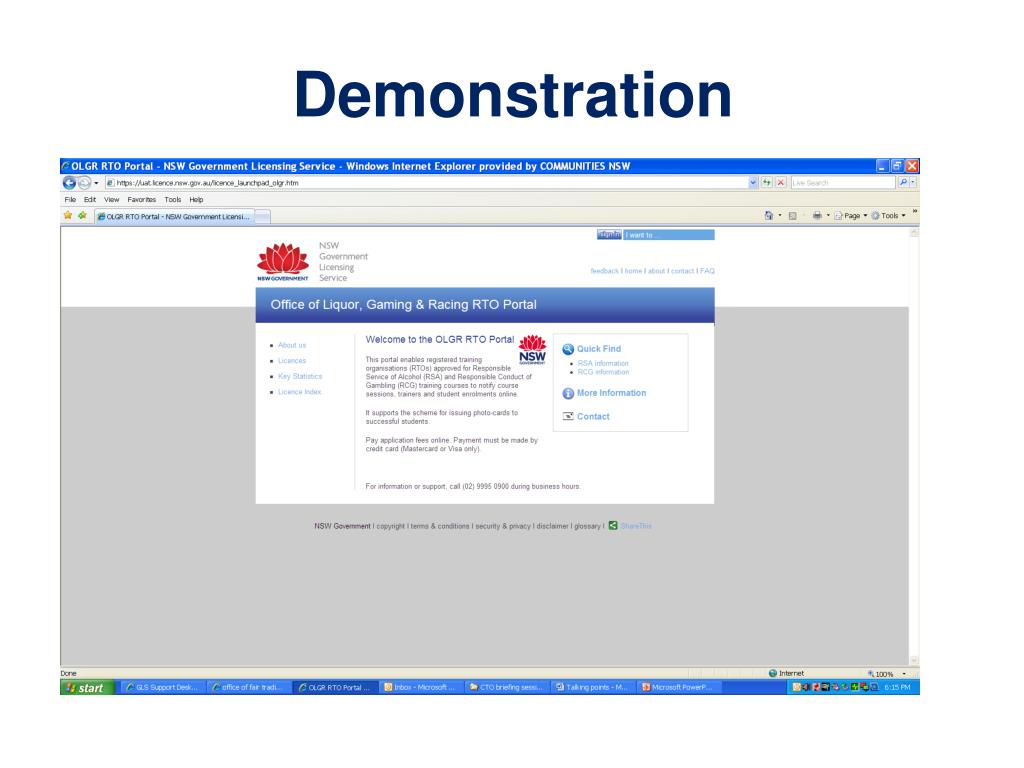Click the Add to Favorites icon

click(82, 216)
